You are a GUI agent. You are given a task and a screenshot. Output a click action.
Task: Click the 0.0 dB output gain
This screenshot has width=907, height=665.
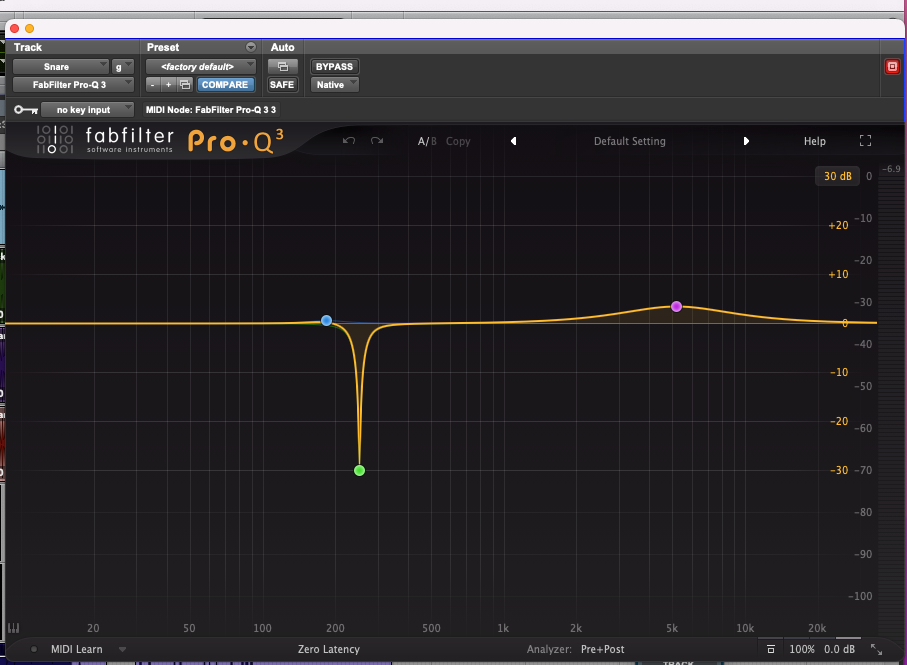839,649
